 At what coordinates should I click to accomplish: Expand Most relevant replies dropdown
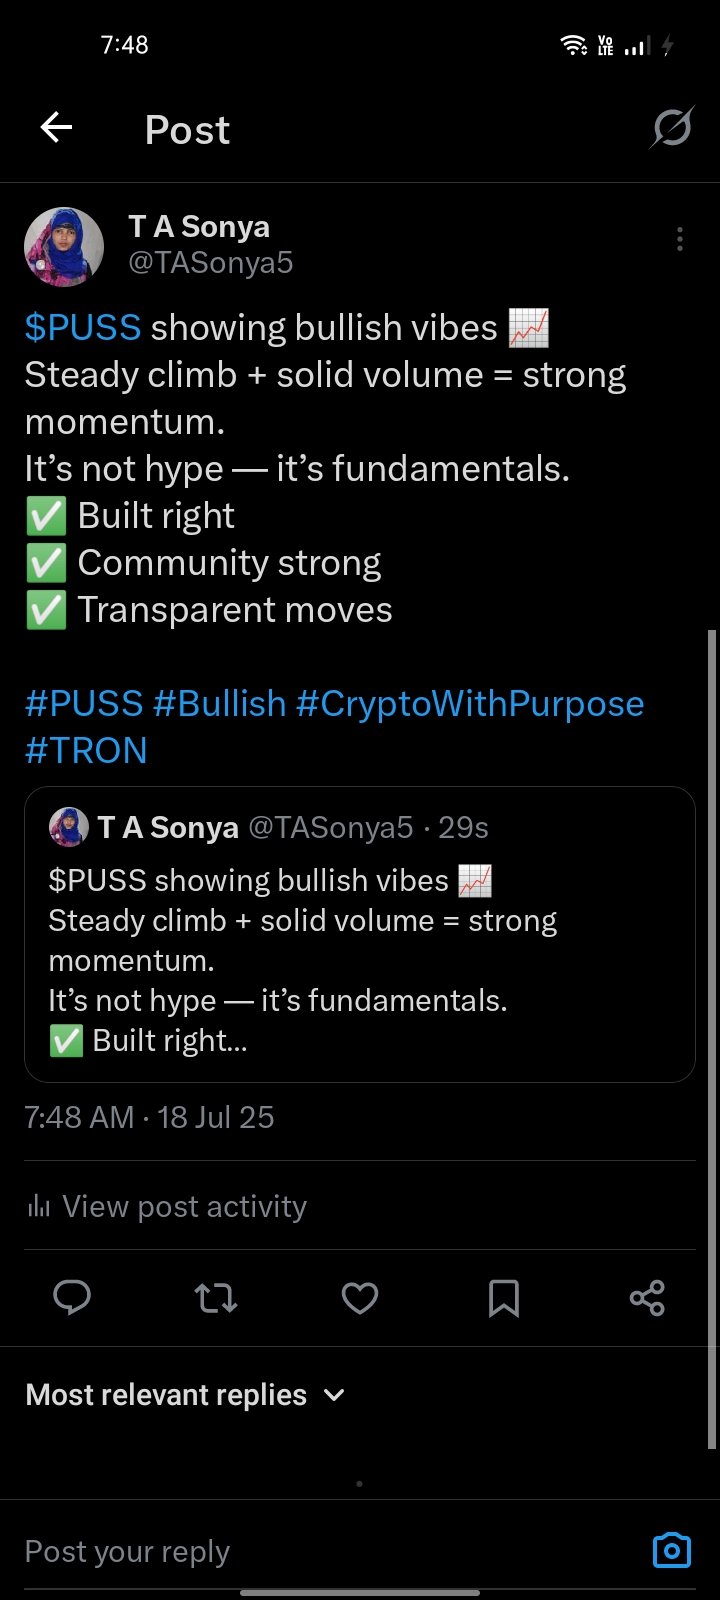click(185, 1395)
